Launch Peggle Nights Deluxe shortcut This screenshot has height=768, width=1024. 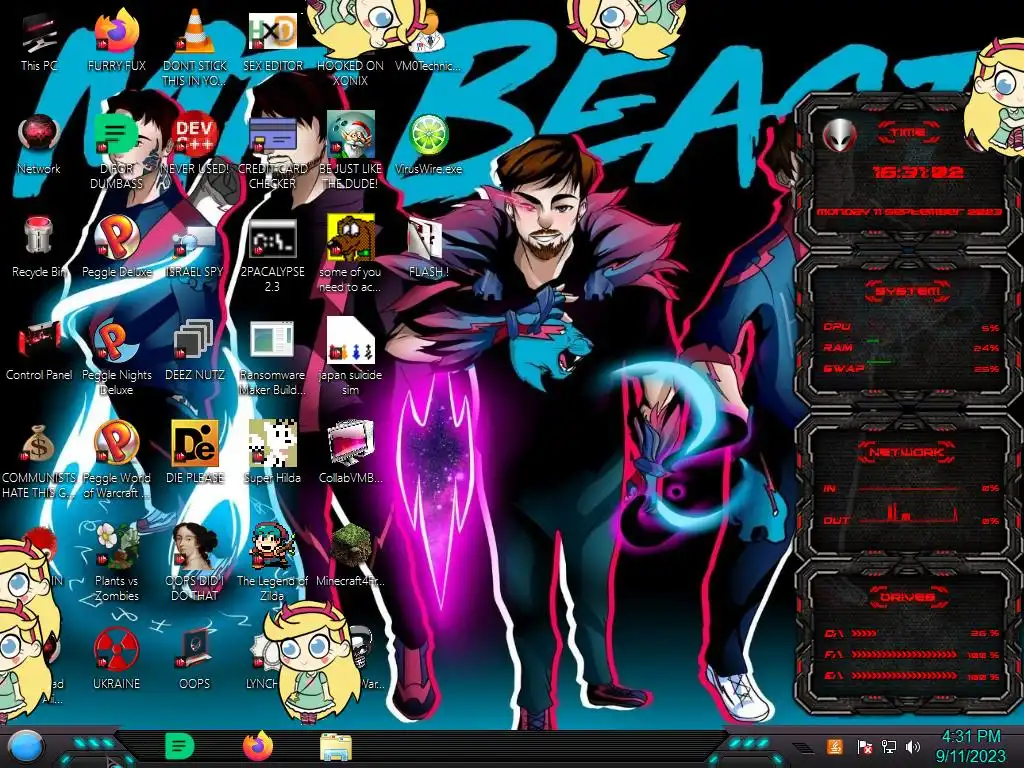[116, 358]
